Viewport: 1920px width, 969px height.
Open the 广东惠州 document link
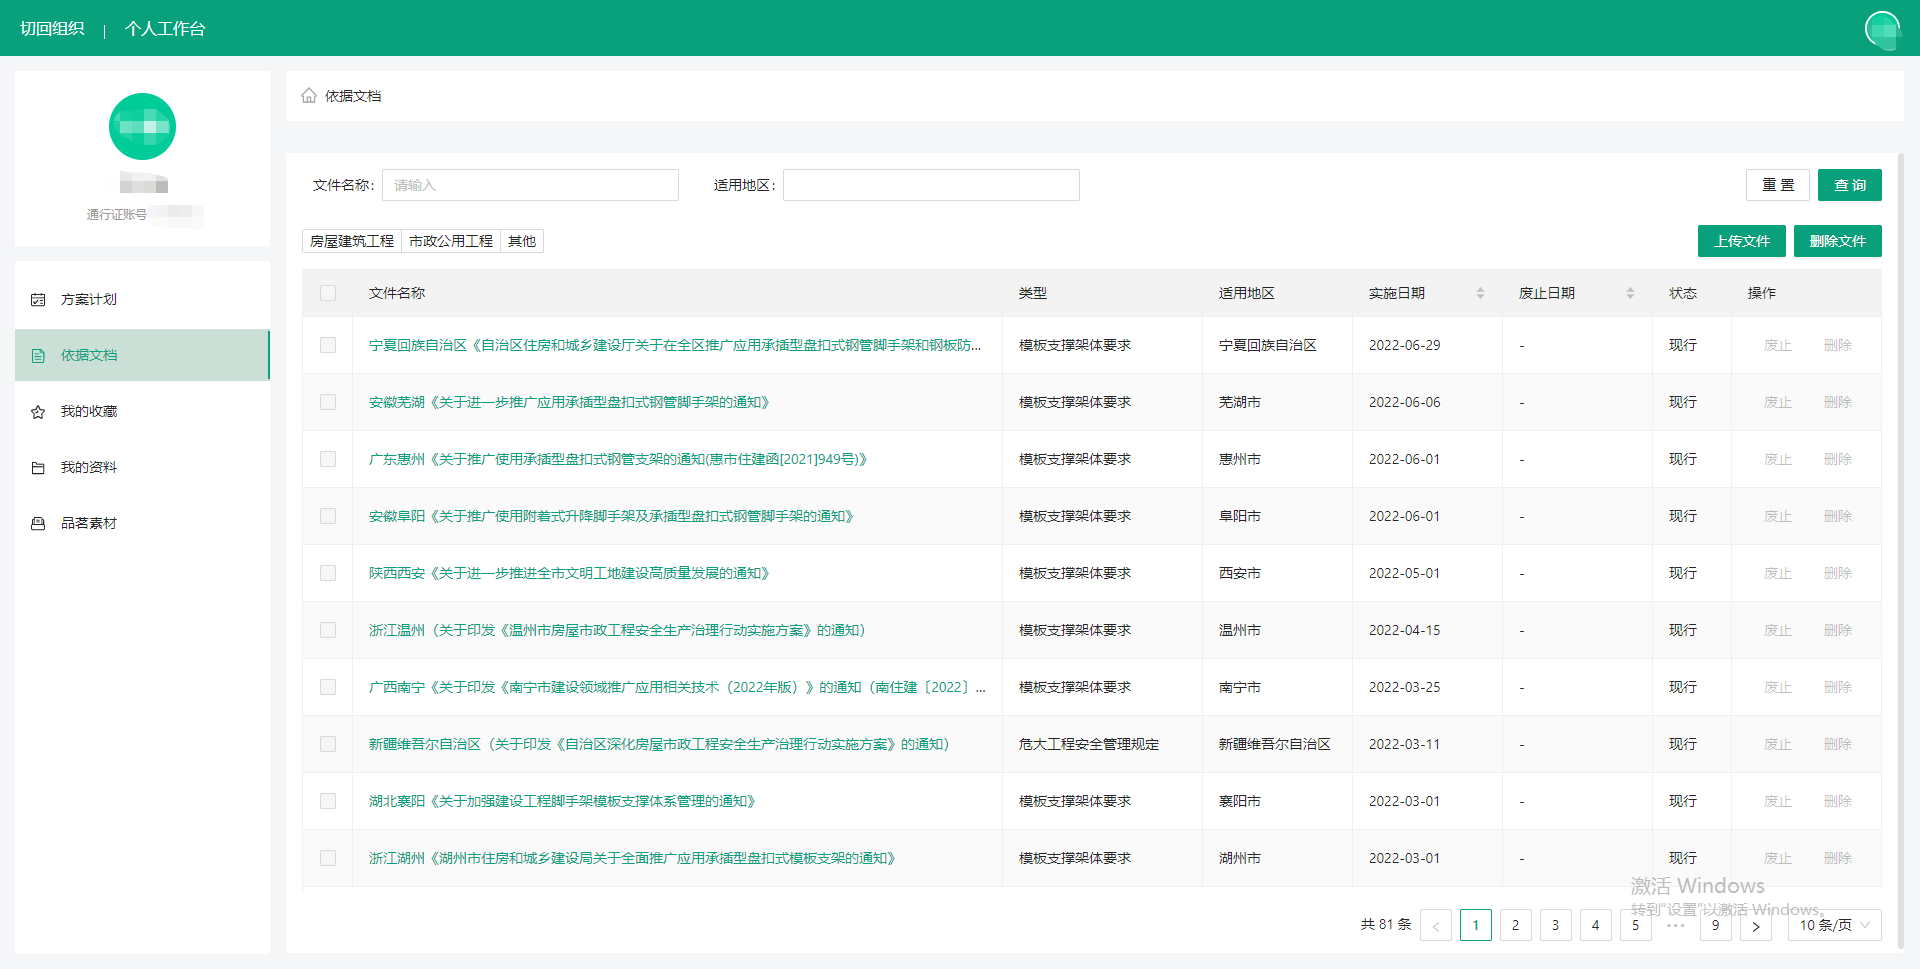(618, 459)
